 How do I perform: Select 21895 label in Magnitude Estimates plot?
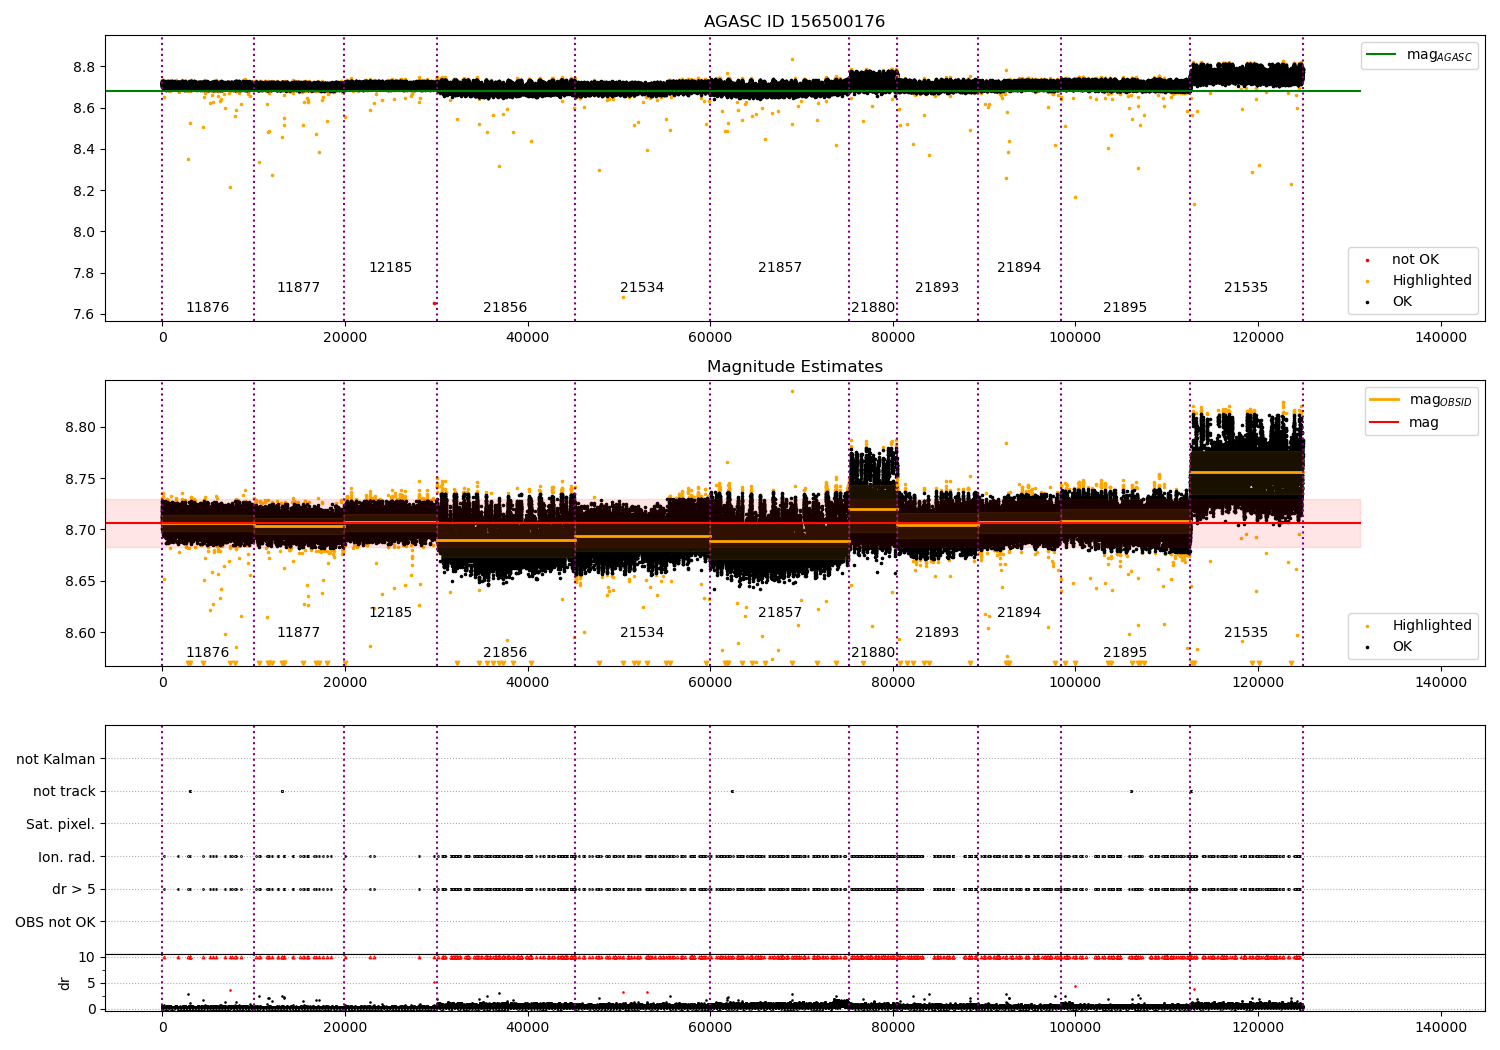click(1125, 653)
